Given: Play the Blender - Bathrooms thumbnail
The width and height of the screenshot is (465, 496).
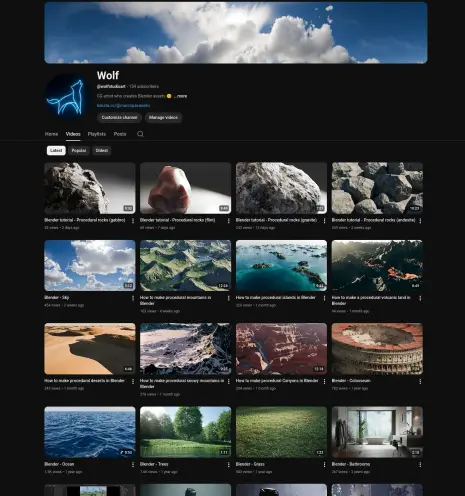Looking at the screenshot, I should (377, 432).
